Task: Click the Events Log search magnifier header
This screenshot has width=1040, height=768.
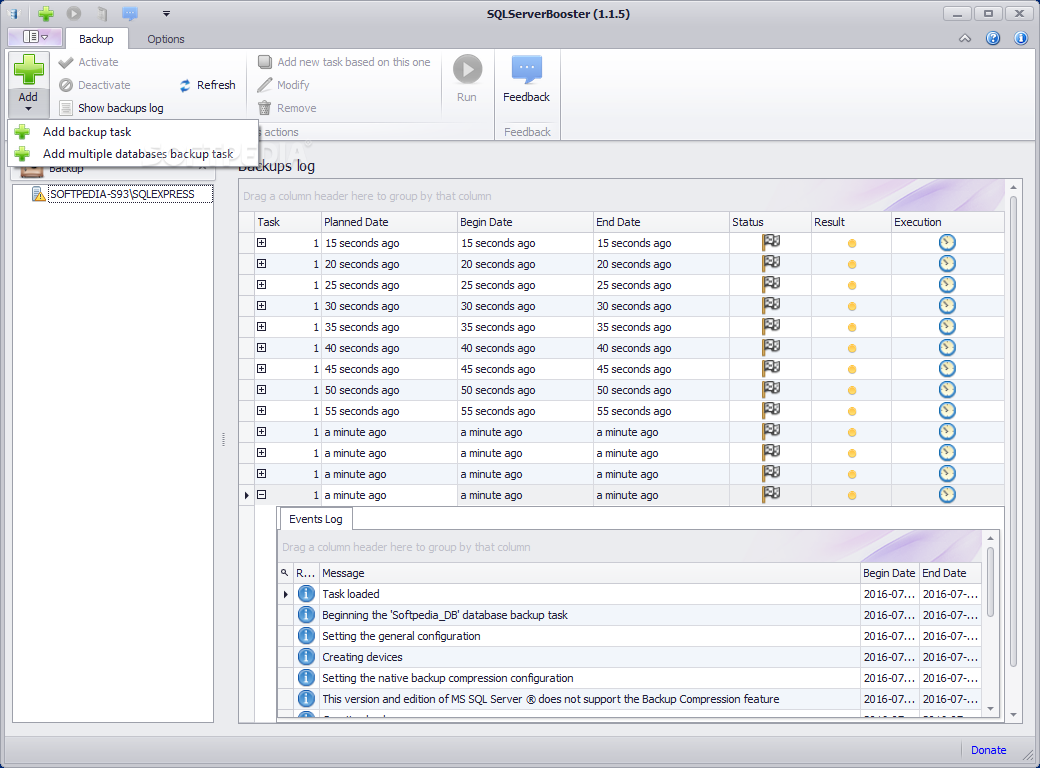Action: point(285,573)
